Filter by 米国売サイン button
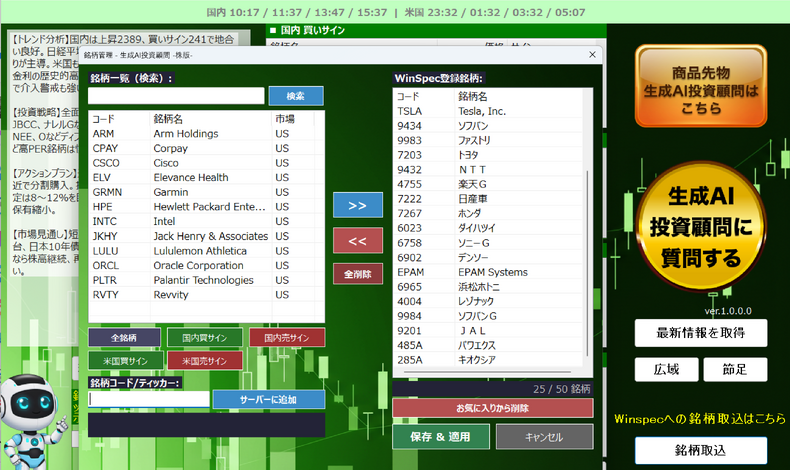Viewport: 790px width, 470px height. point(205,361)
